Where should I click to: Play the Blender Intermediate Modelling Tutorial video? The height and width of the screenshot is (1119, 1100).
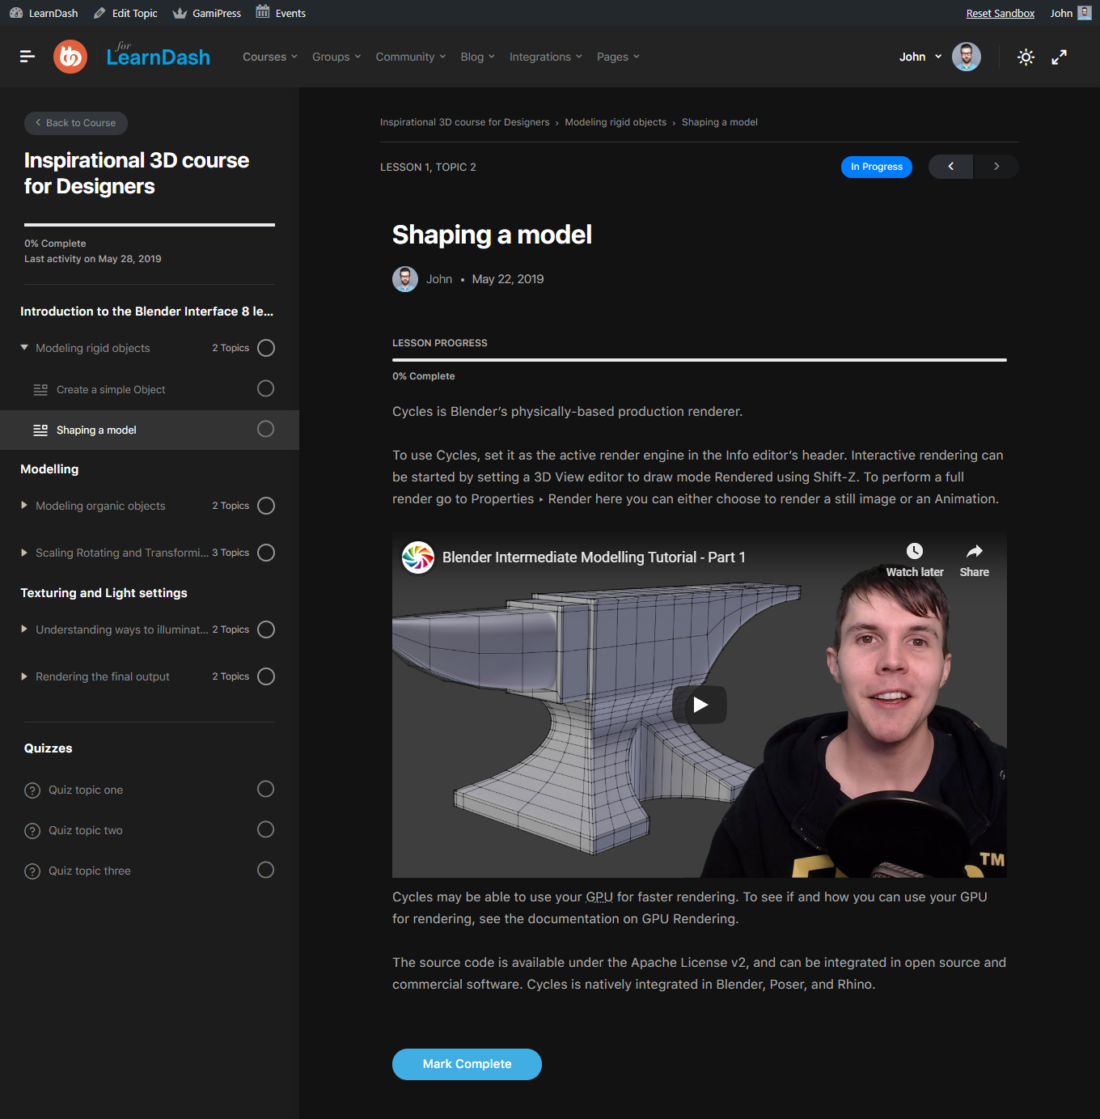[x=698, y=704]
